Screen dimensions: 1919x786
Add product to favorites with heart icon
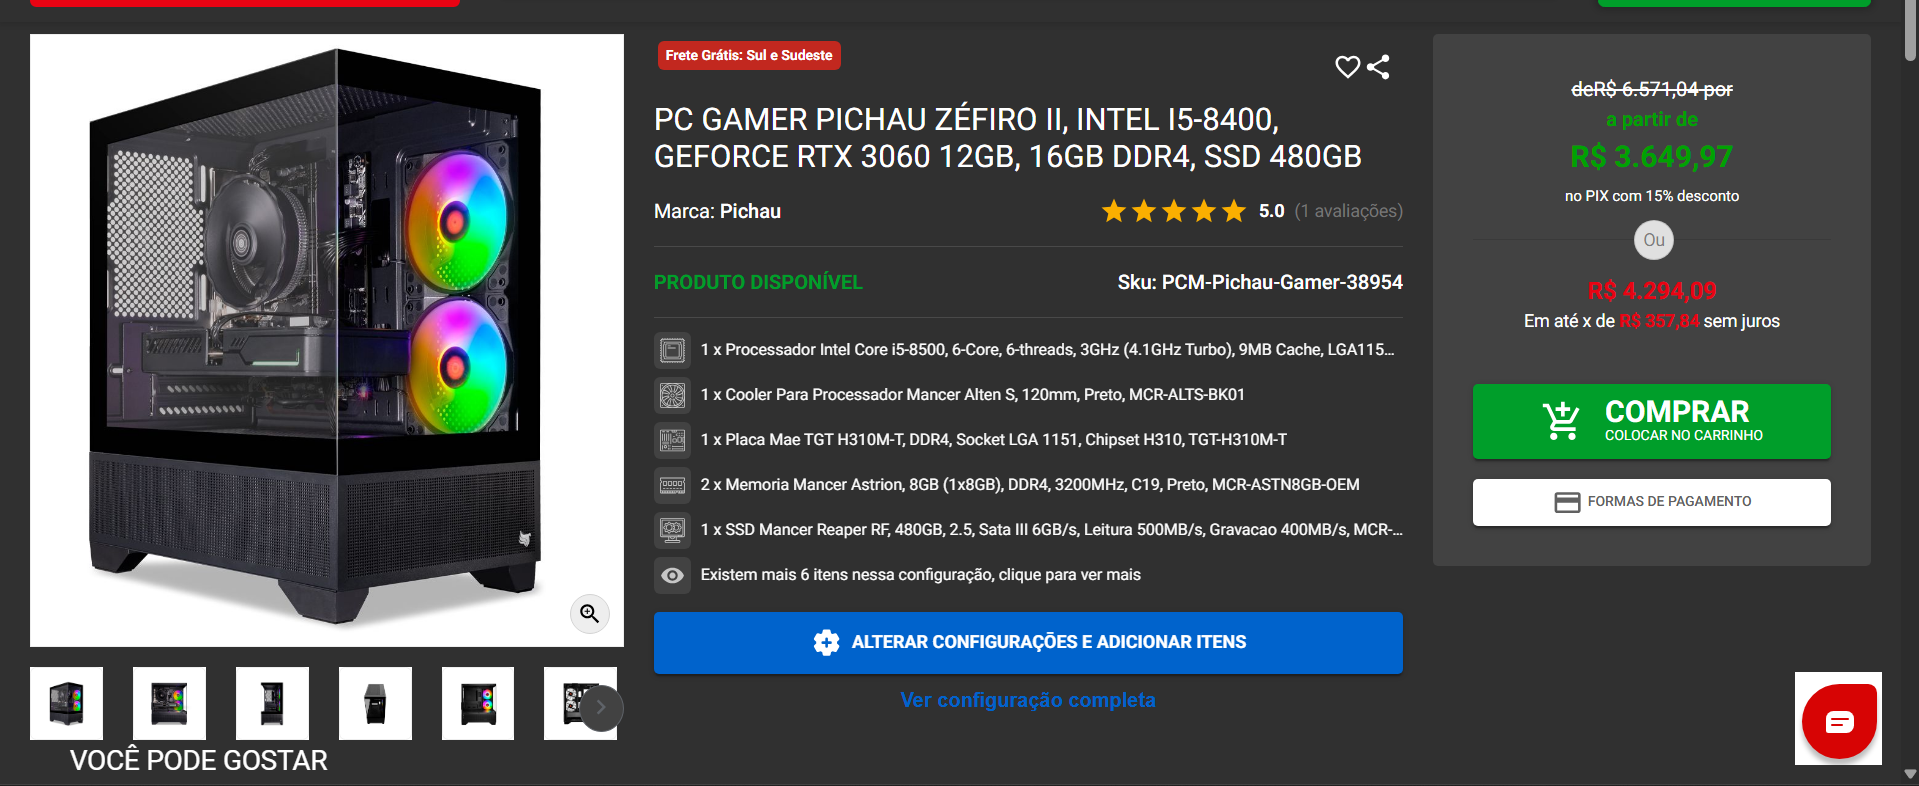tap(1347, 67)
